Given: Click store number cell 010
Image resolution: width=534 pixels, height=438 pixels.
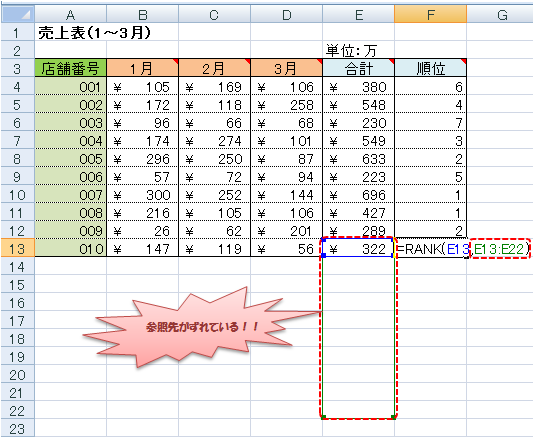Looking at the screenshot, I should pos(70,249).
